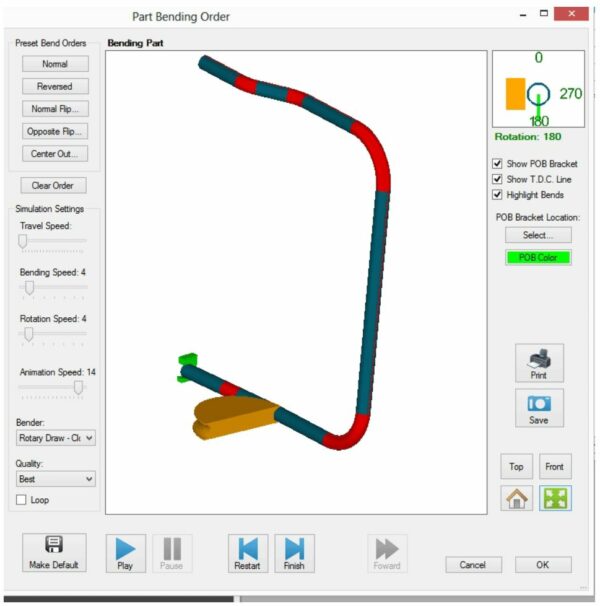This screenshot has height=606, width=600.
Task: Open the Bender dropdown
Action: point(56,438)
